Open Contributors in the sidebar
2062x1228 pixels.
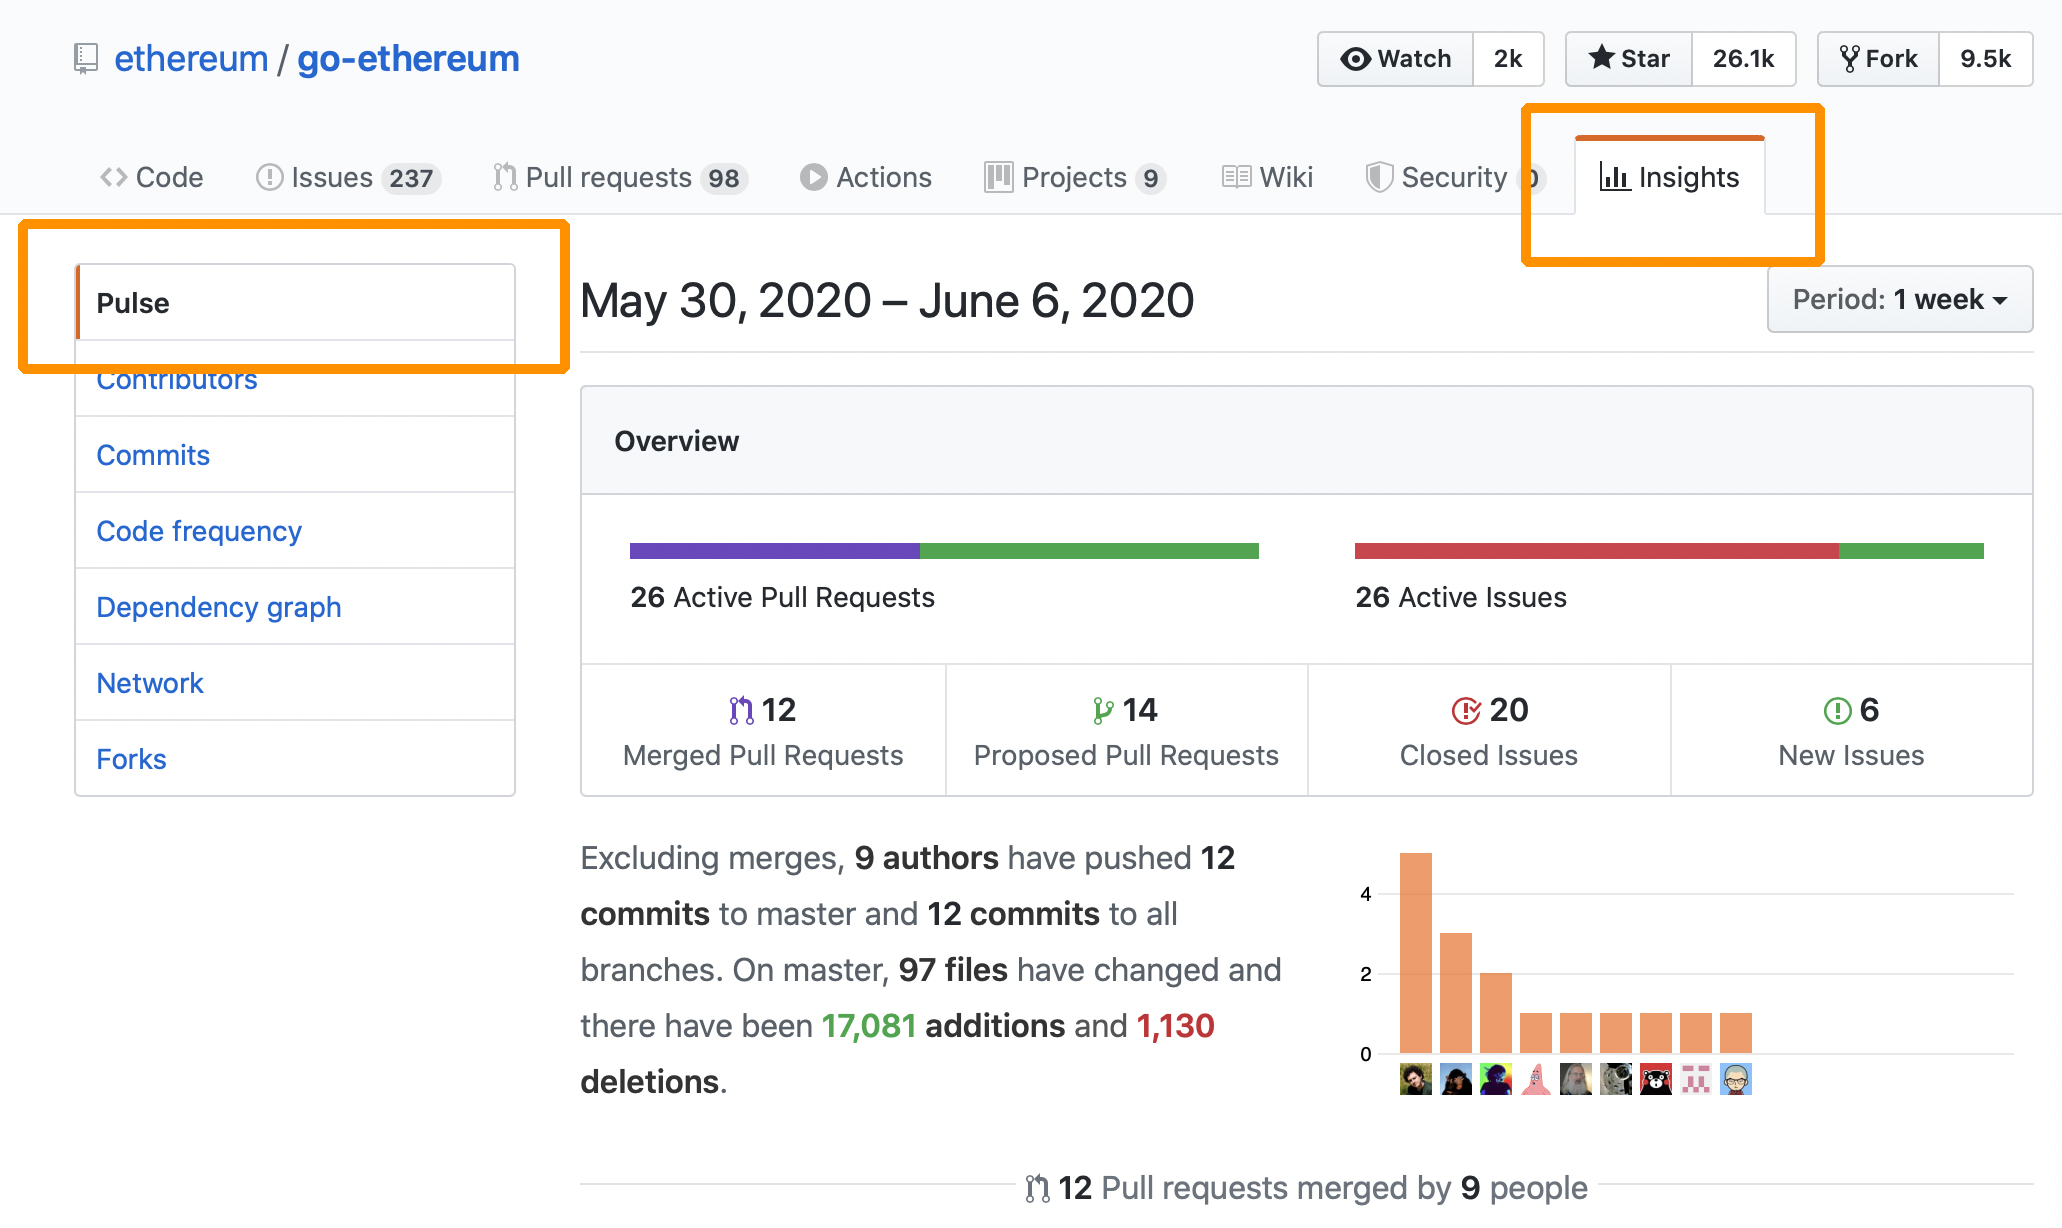pos(295,379)
